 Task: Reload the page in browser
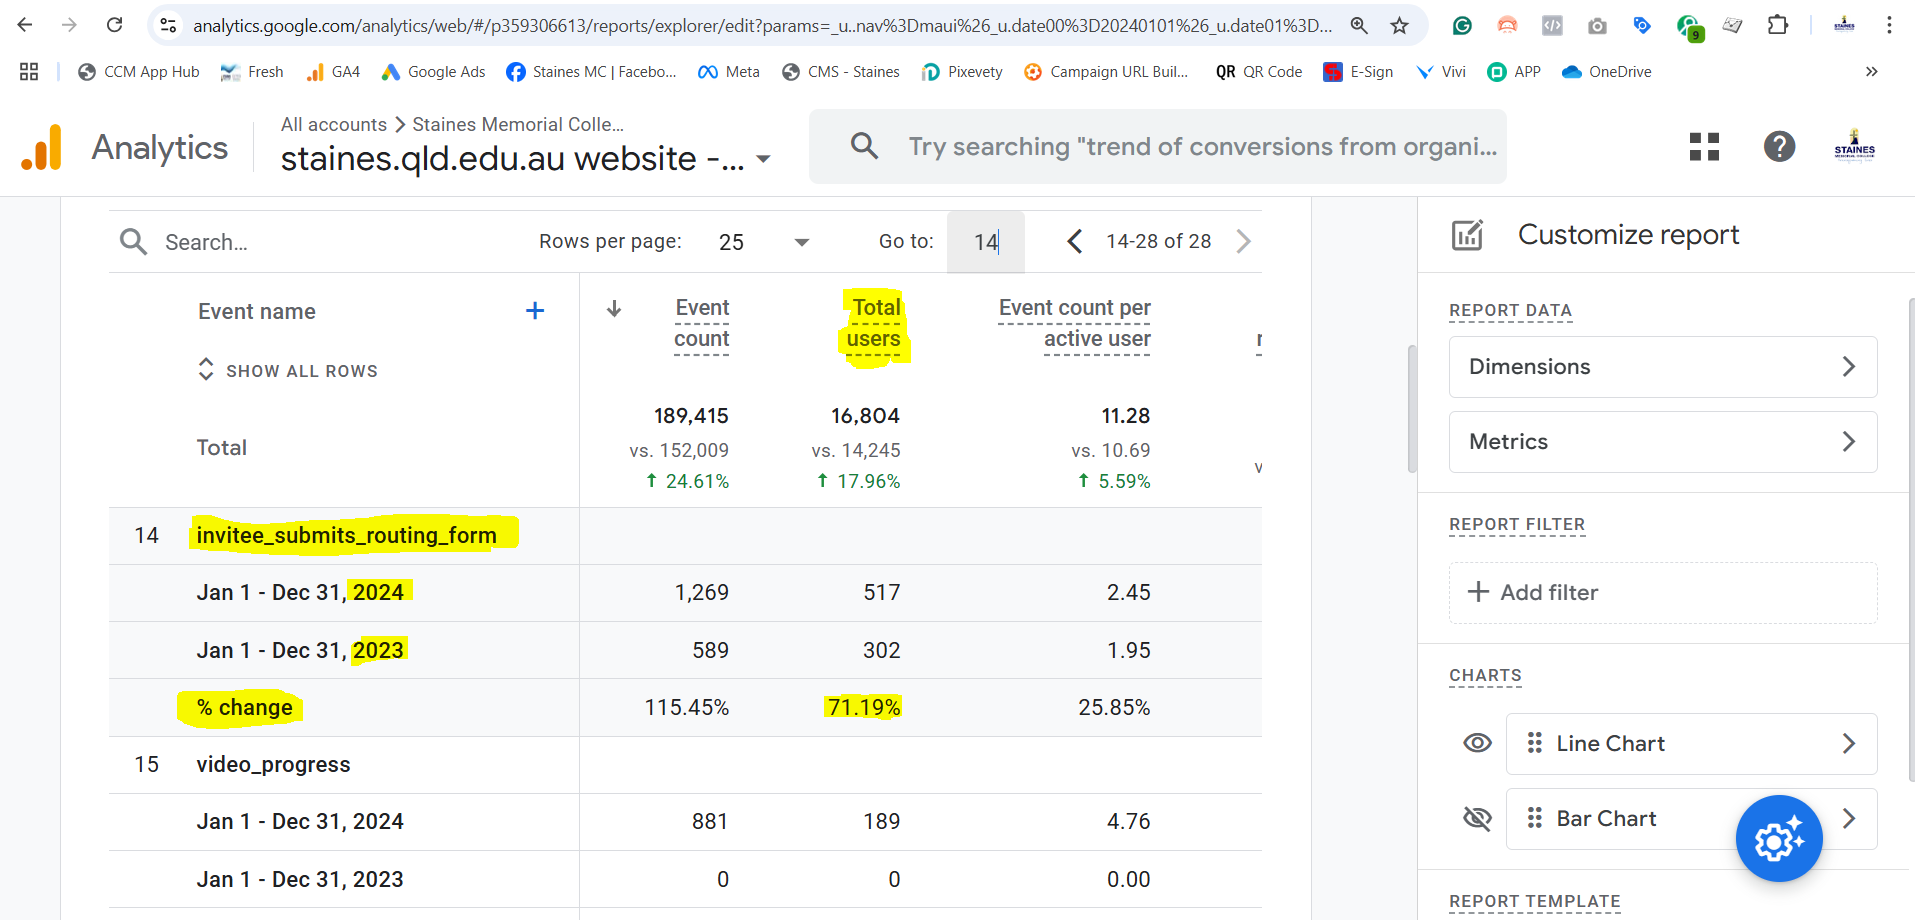coord(115,25)
